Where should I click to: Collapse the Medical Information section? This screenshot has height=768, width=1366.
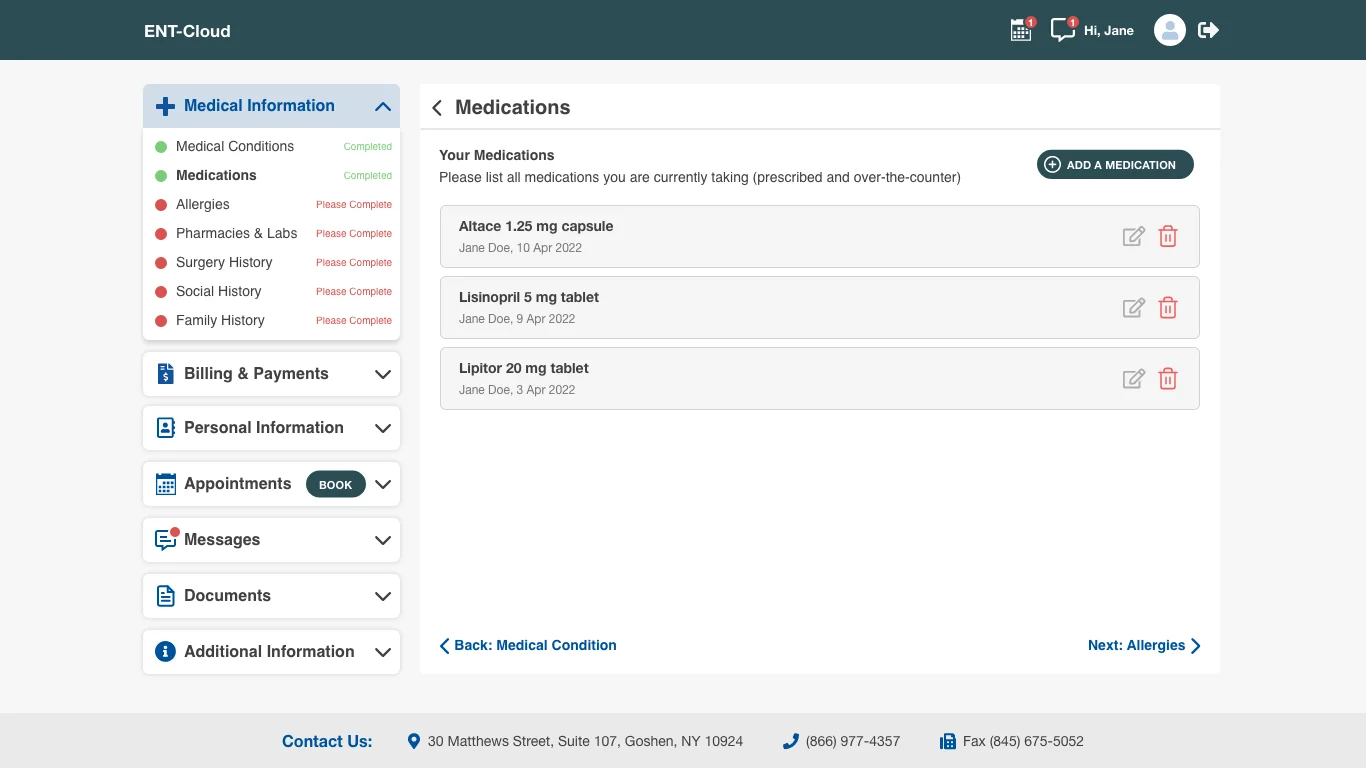pyautogui.click(x=382, y=106)
